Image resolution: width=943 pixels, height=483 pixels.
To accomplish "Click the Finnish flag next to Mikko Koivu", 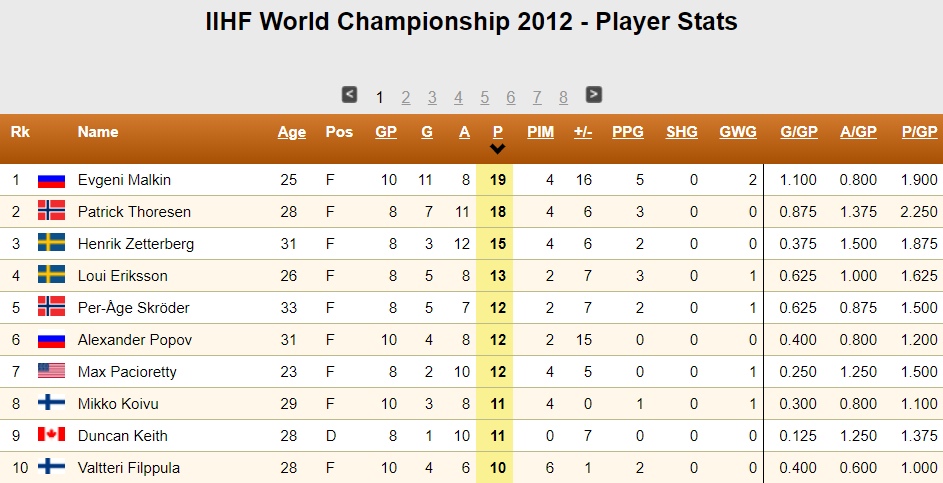I will pyautogui.click(x=51, y=403).
